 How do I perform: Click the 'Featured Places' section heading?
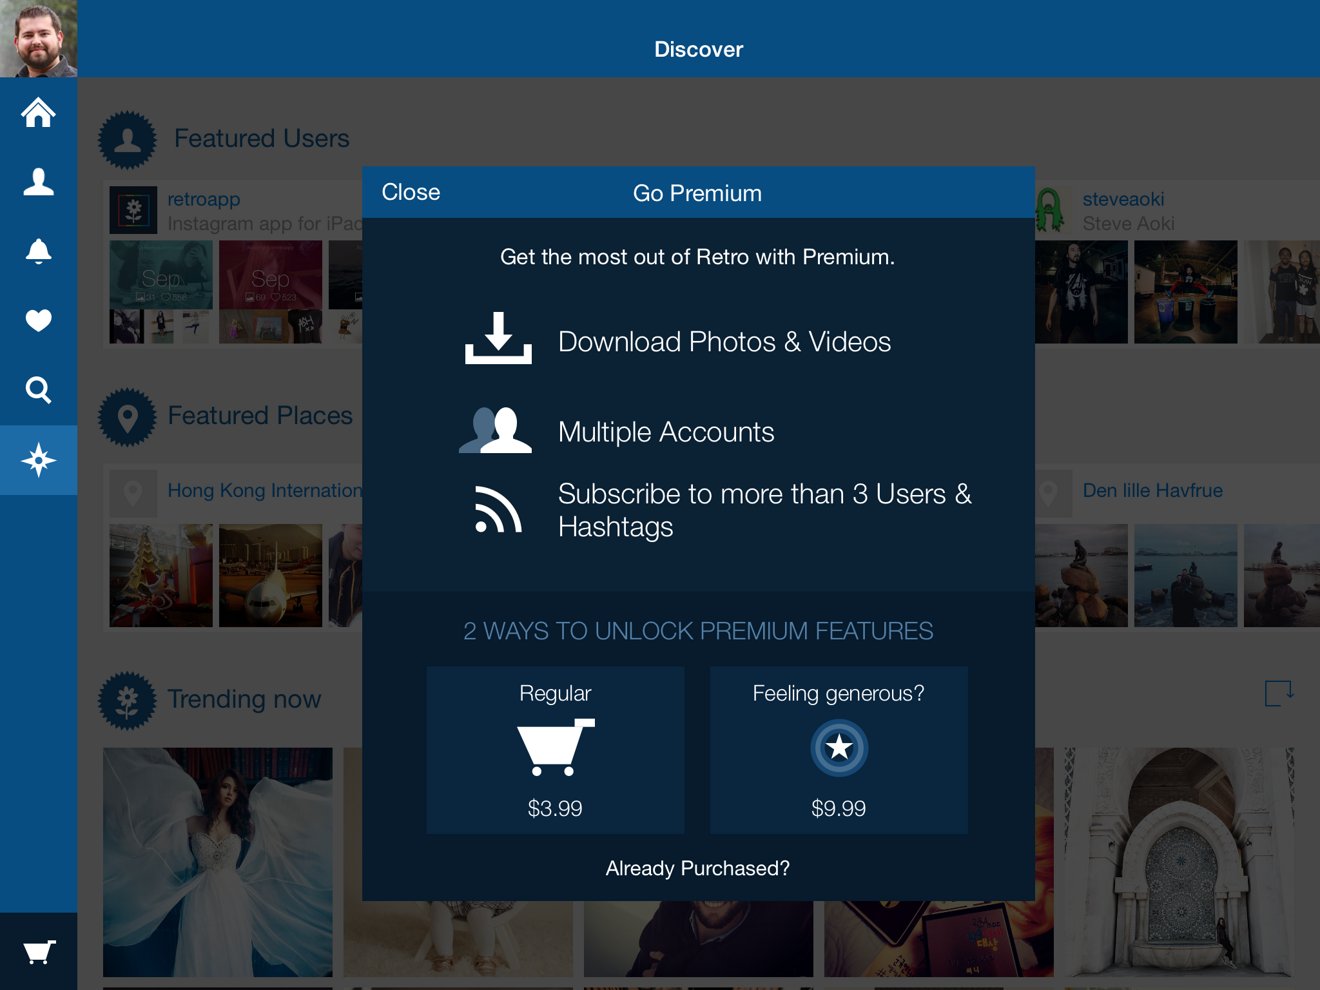[260, 415]
